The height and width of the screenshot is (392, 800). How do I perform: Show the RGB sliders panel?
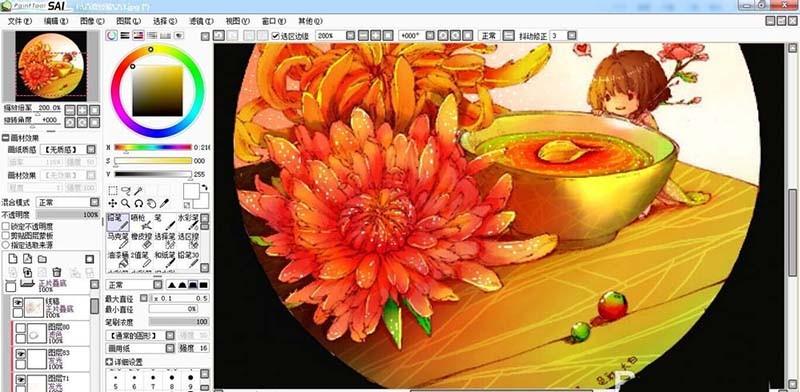tap(125, 35)
